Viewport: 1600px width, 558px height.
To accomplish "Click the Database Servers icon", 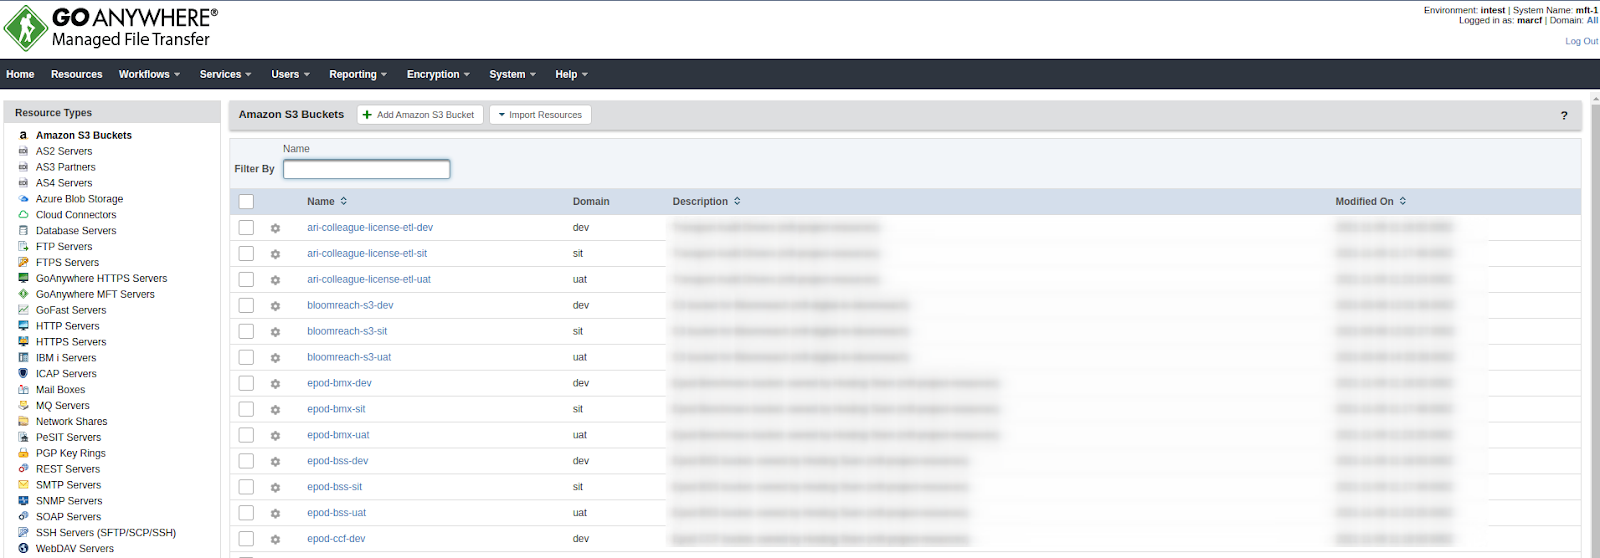I will coord(23,231).
